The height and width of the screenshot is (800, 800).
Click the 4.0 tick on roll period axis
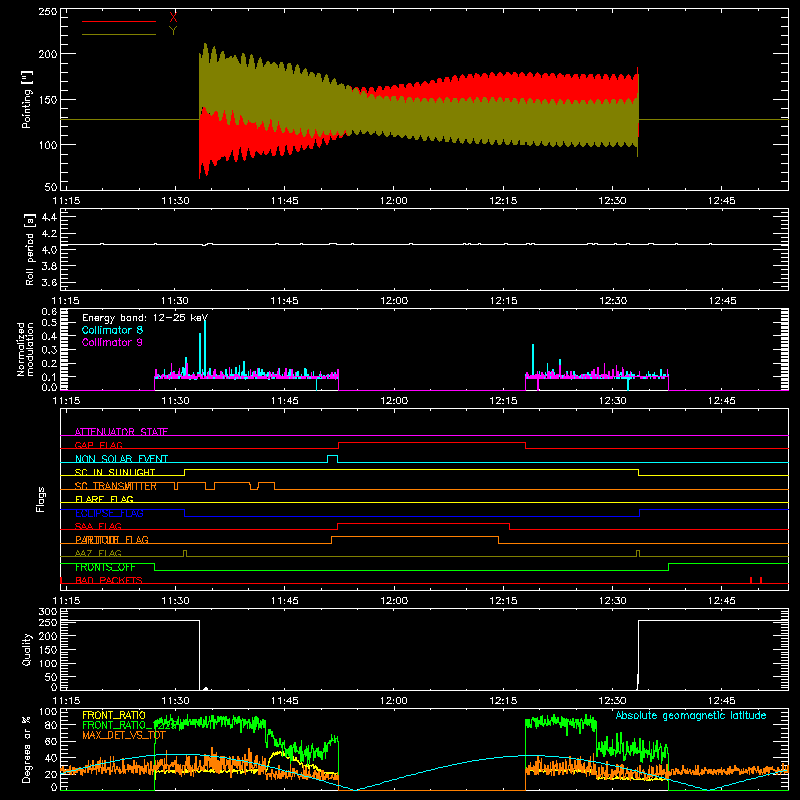(x=48, y=249)
